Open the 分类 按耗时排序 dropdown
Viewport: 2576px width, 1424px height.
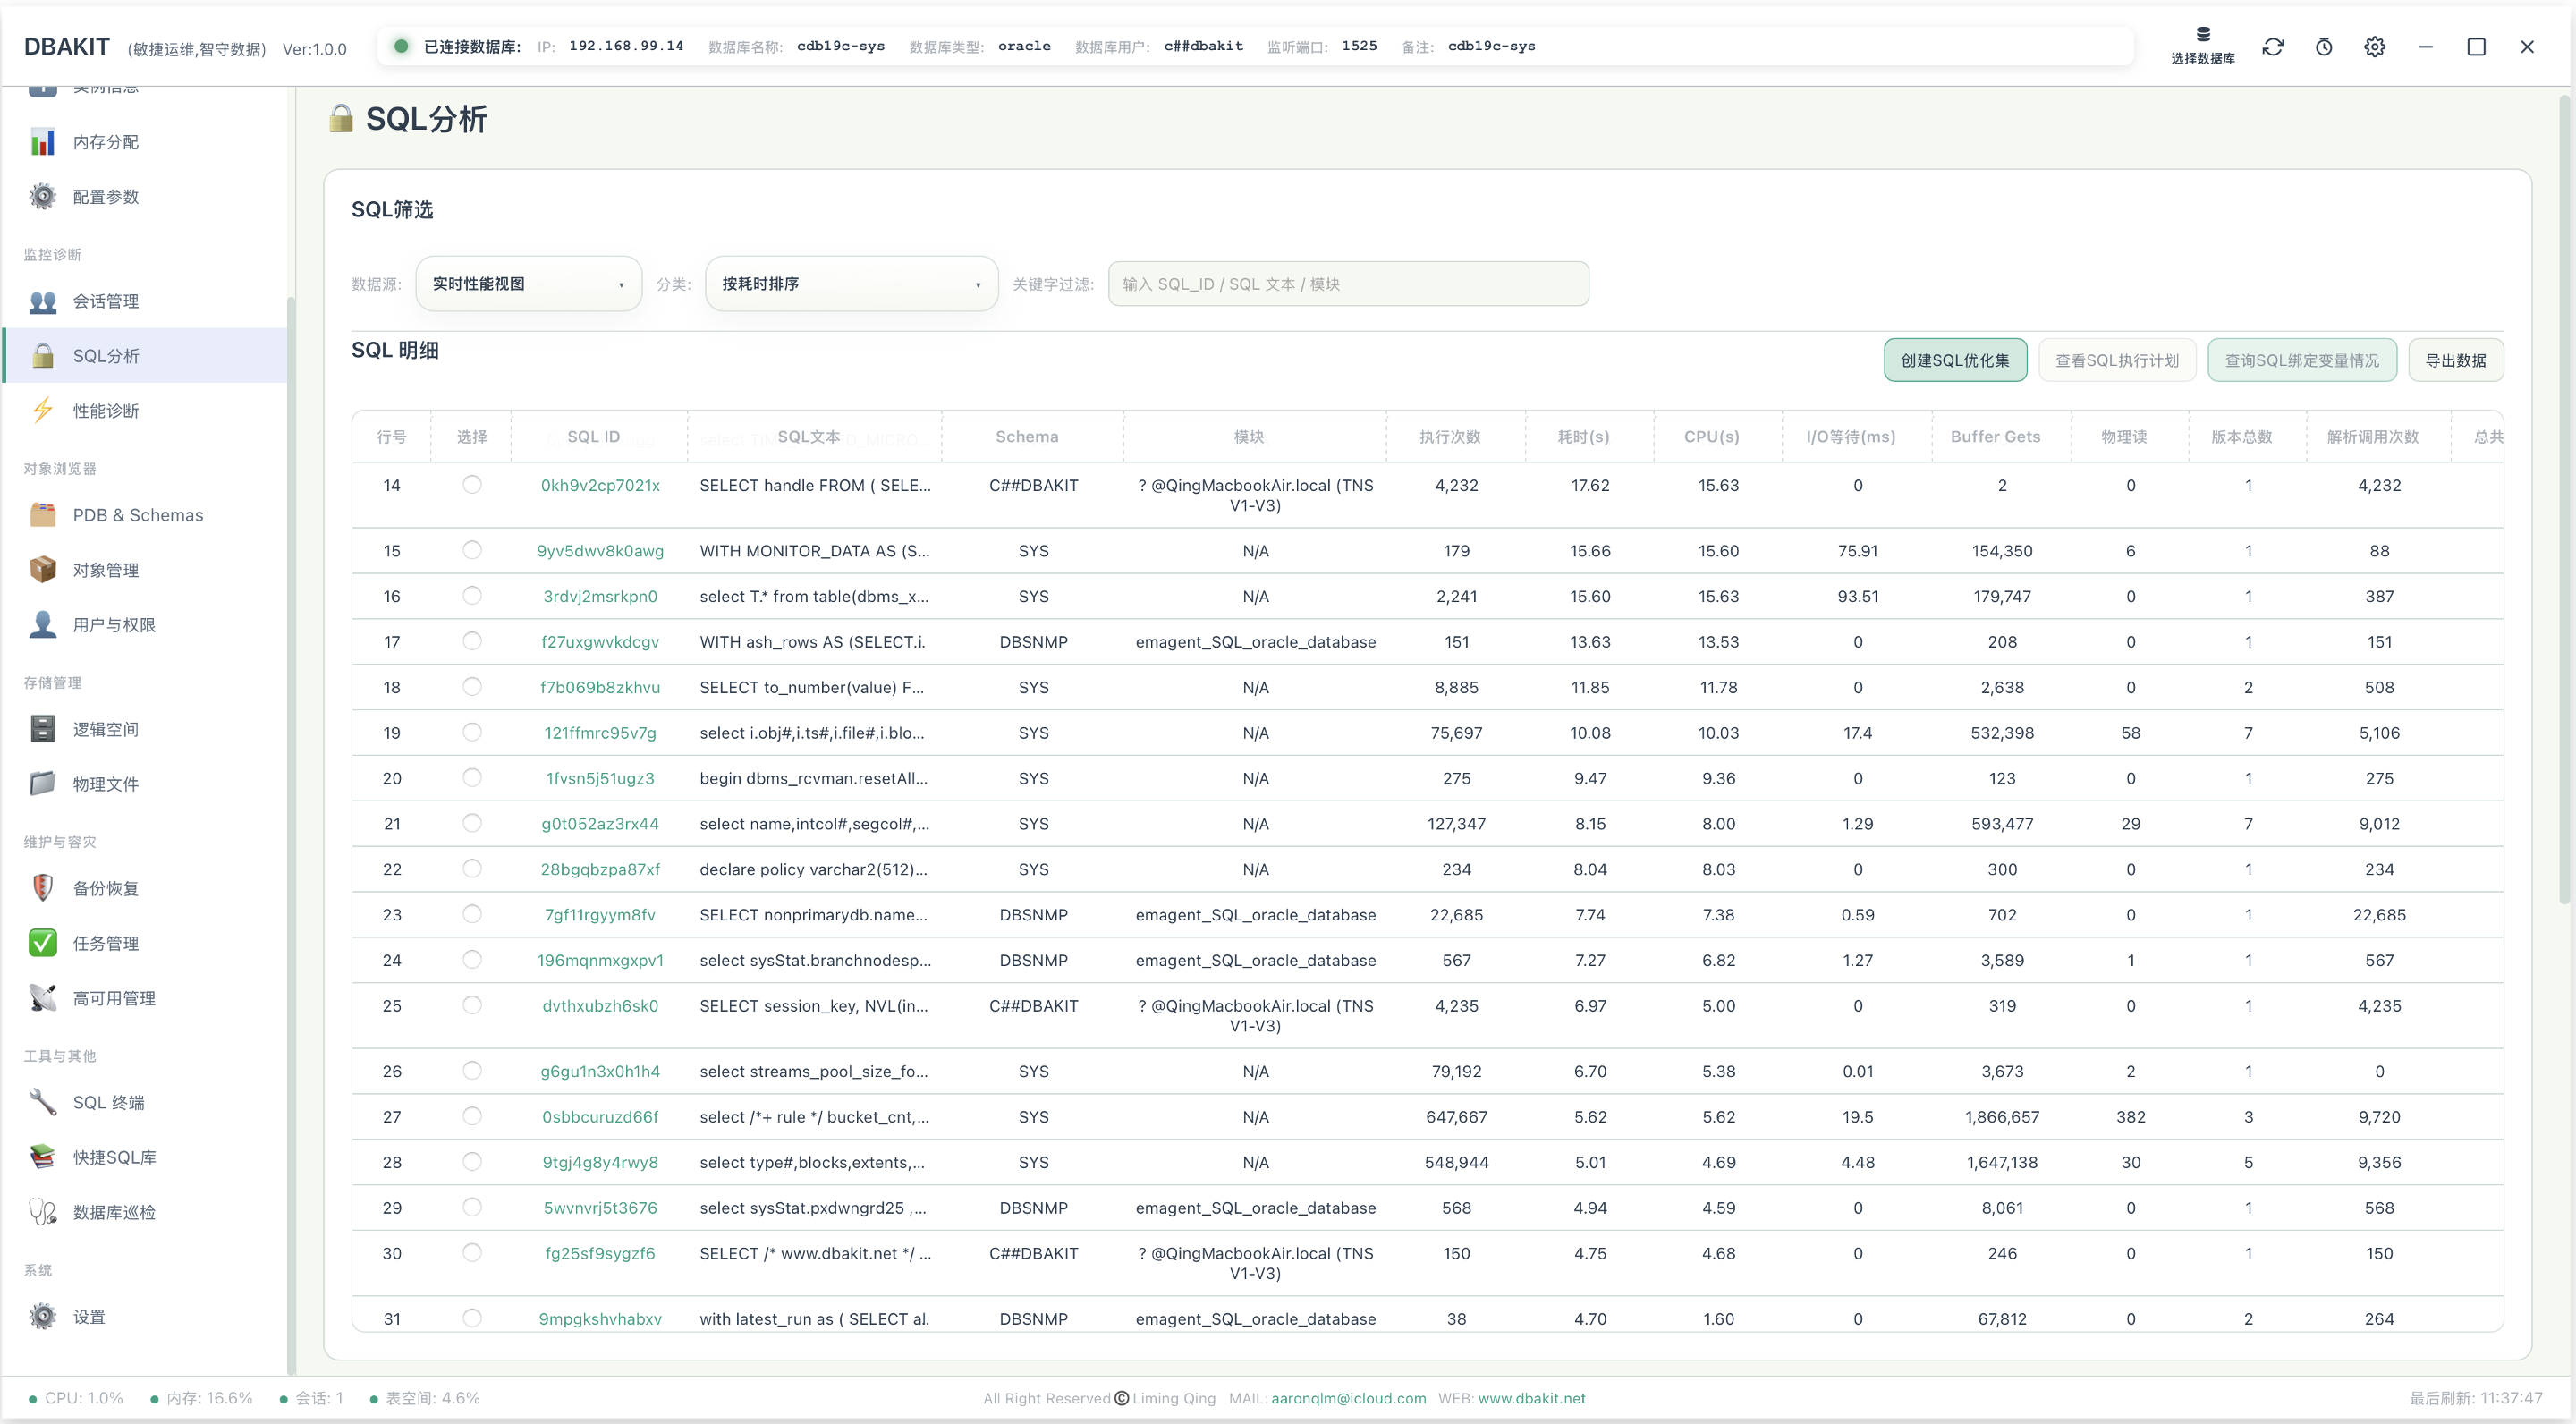pyautogui.click(x=851, y=284)
